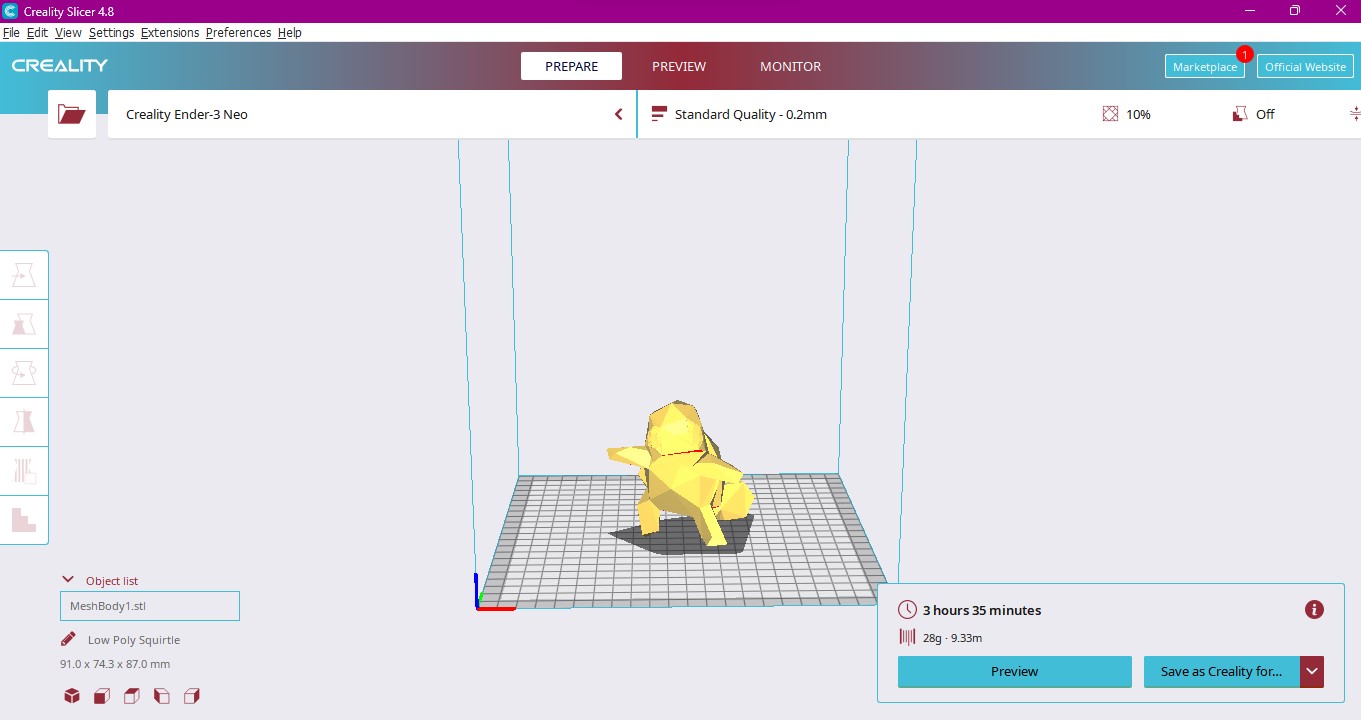Click the clock print time icon
Image resolution: width=1361 pixels, height=720 pixels.
tap(907, 610)
